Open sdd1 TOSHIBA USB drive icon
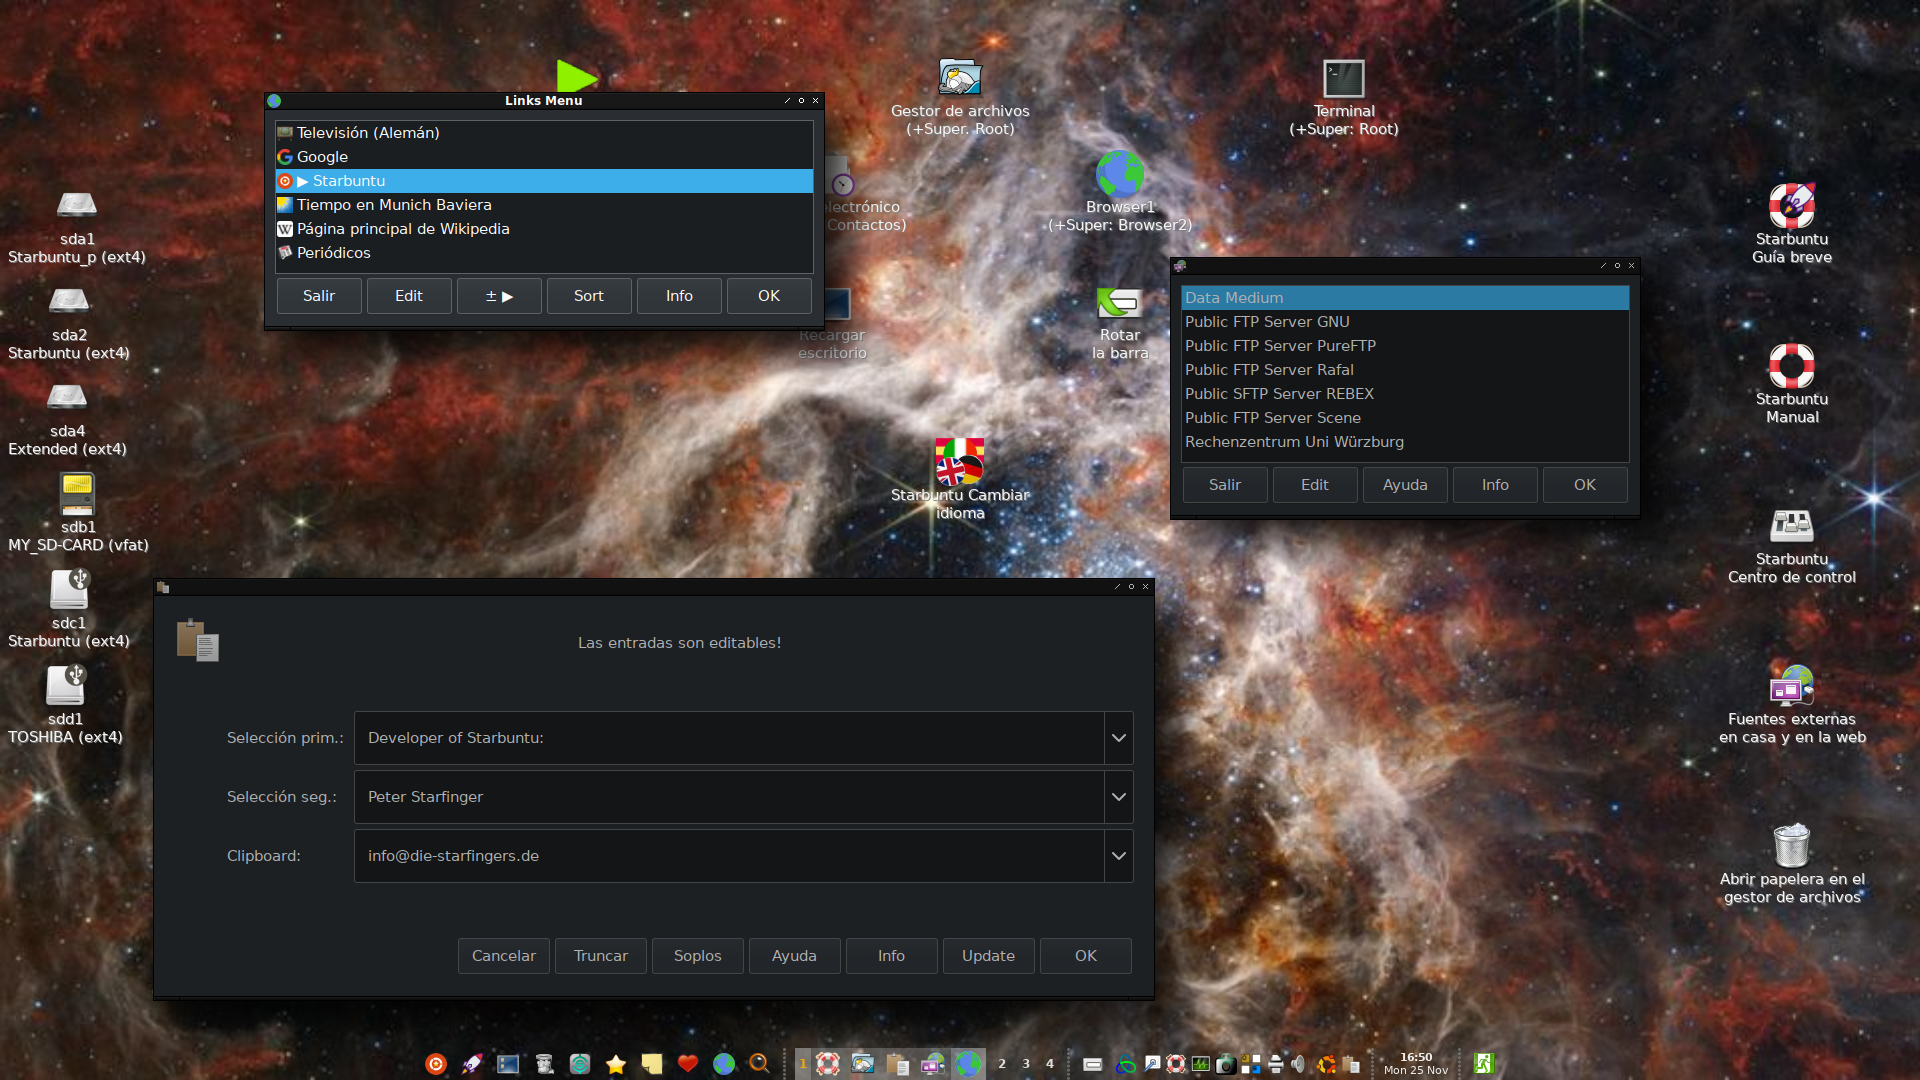The width and height of the screenshot is (1920, 1080). point(65,685)
